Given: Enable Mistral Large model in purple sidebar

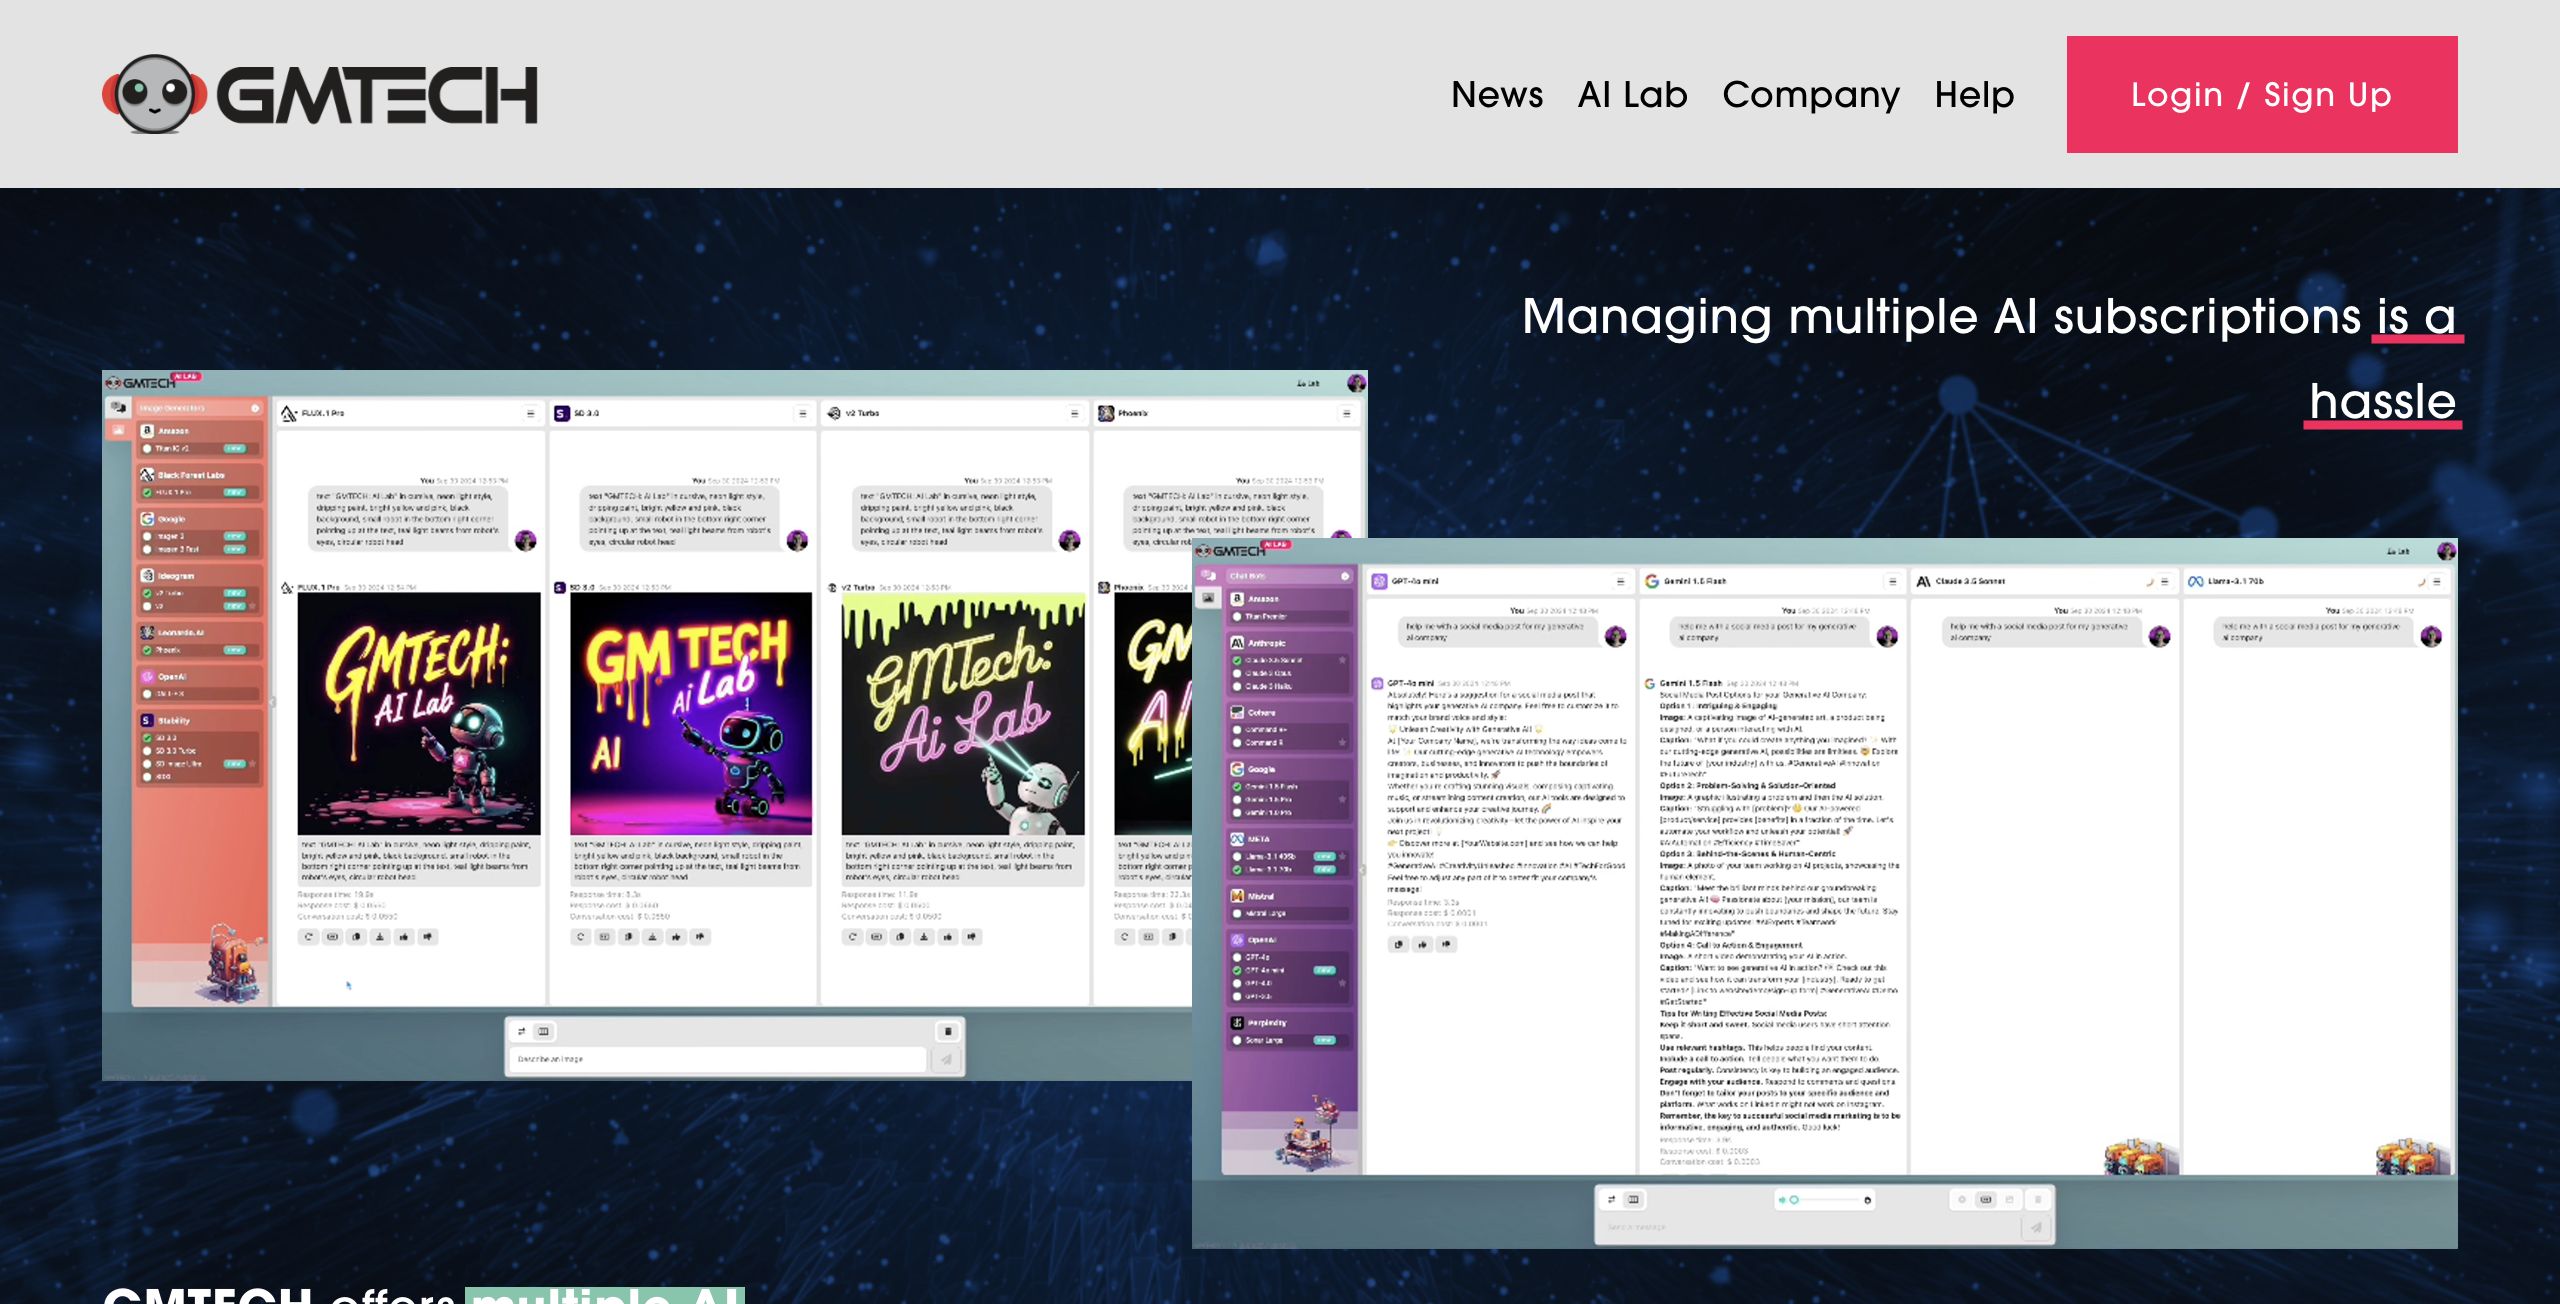Looking at the screenshot, I should point(1237,913).
